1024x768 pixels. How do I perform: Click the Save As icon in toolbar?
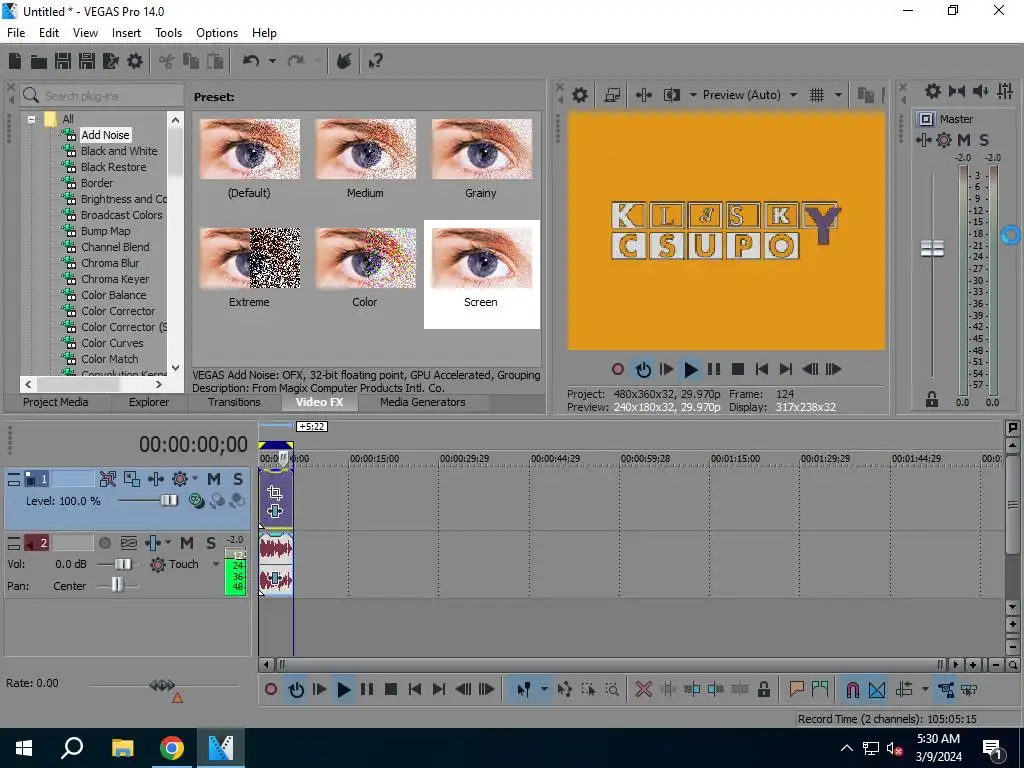[x=87, y=61]
